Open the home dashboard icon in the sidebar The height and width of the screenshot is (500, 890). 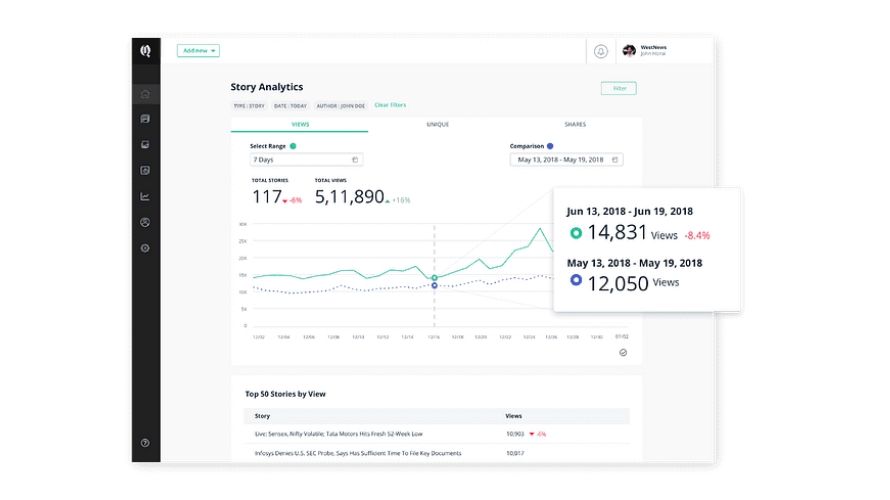145,94
